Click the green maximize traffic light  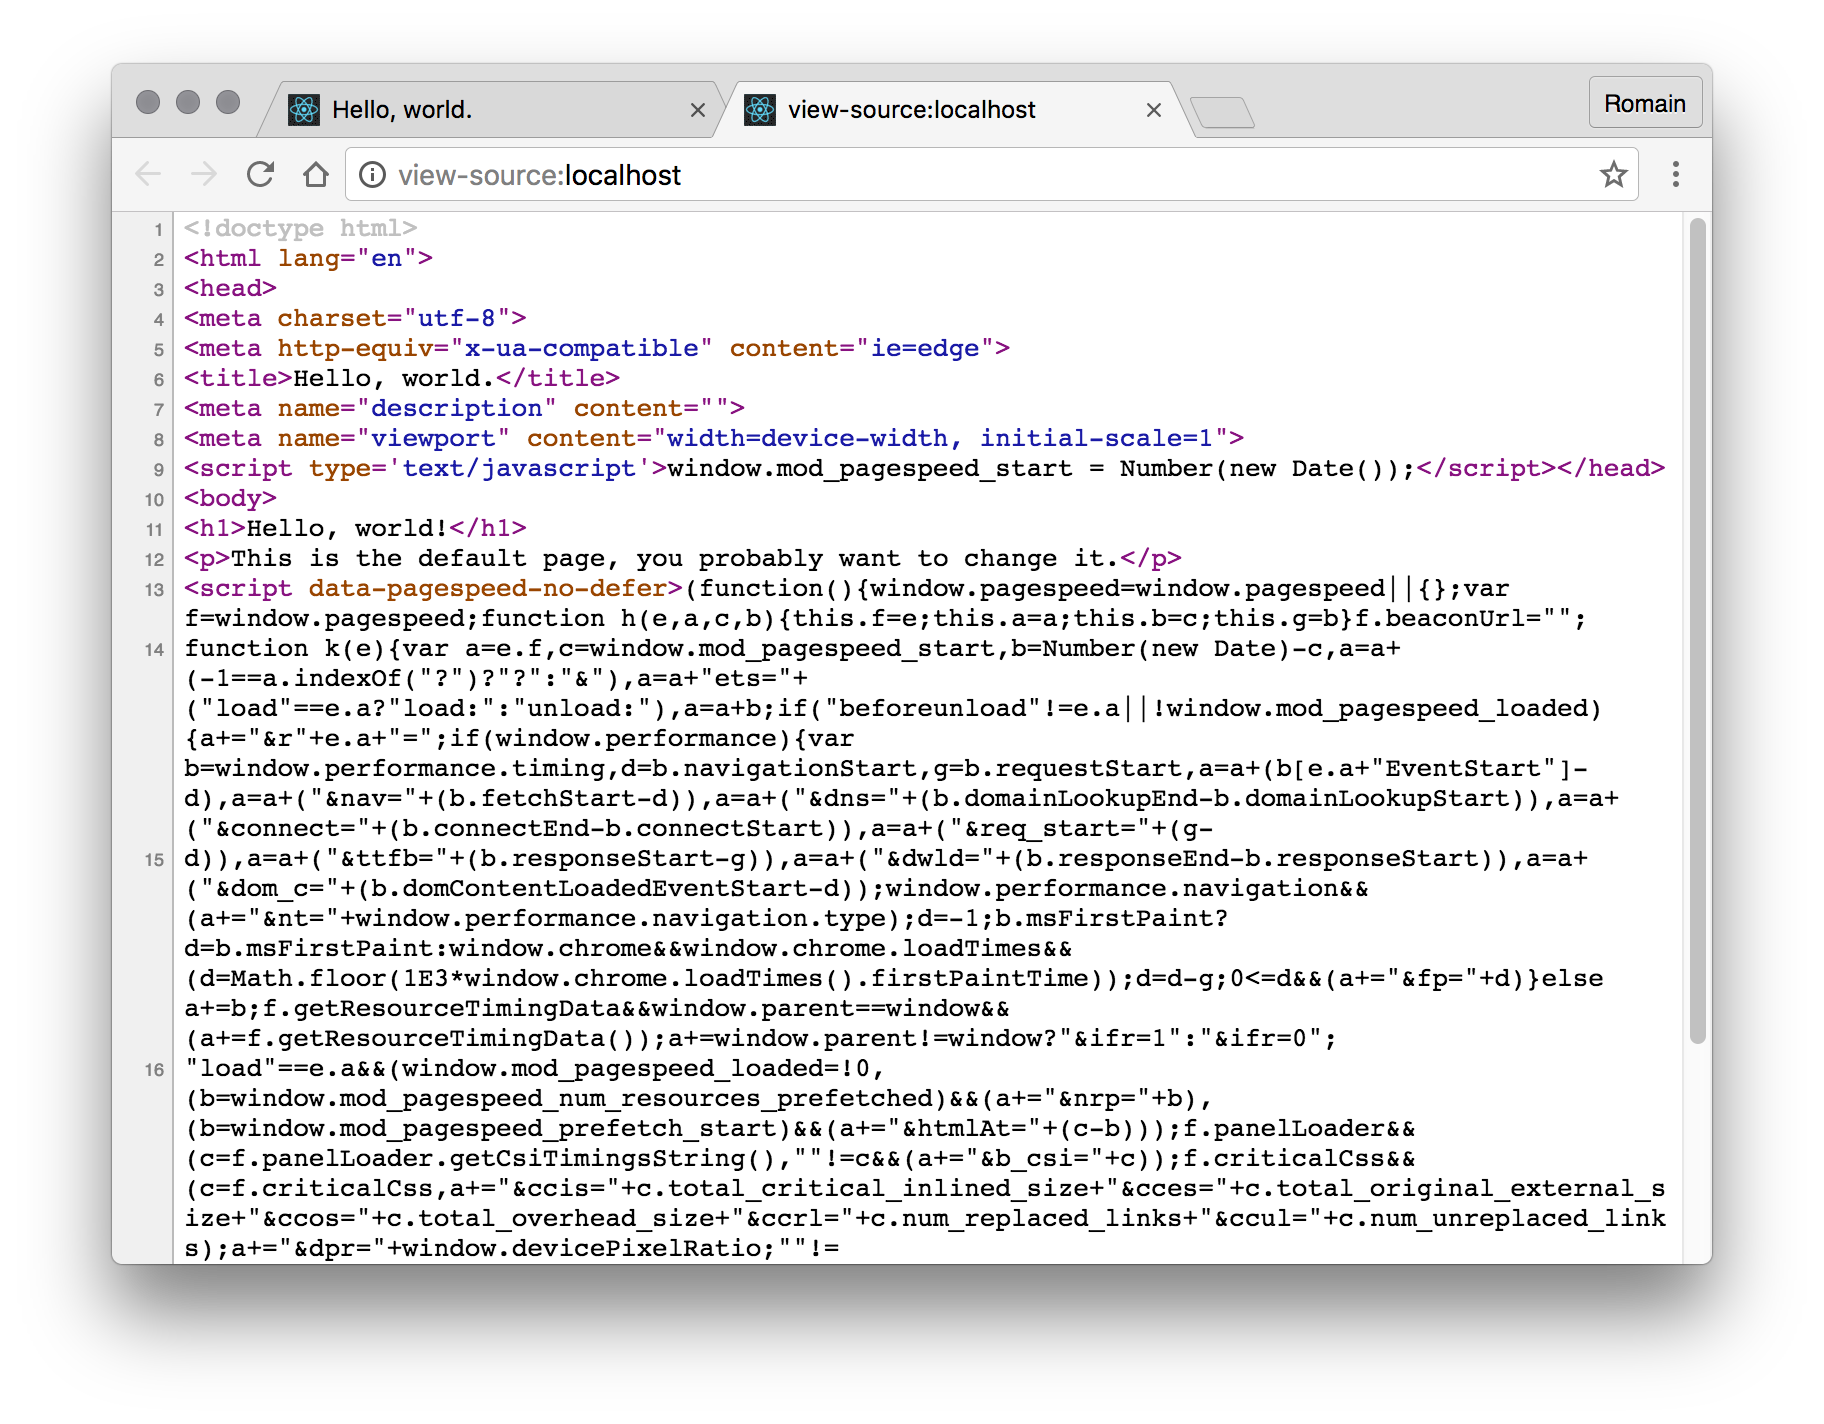click(227, 102)
